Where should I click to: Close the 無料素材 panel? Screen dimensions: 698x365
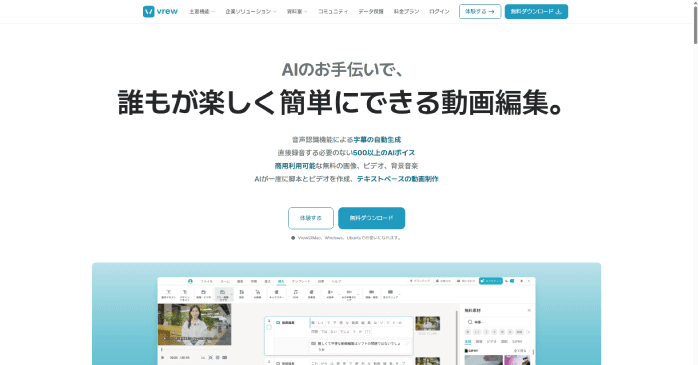529,310
